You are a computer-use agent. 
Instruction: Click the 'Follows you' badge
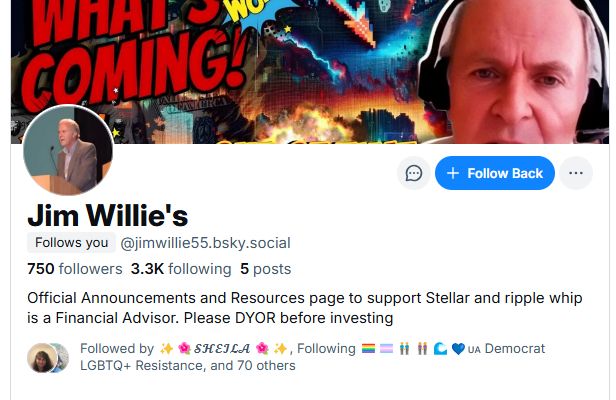point(72,242)
